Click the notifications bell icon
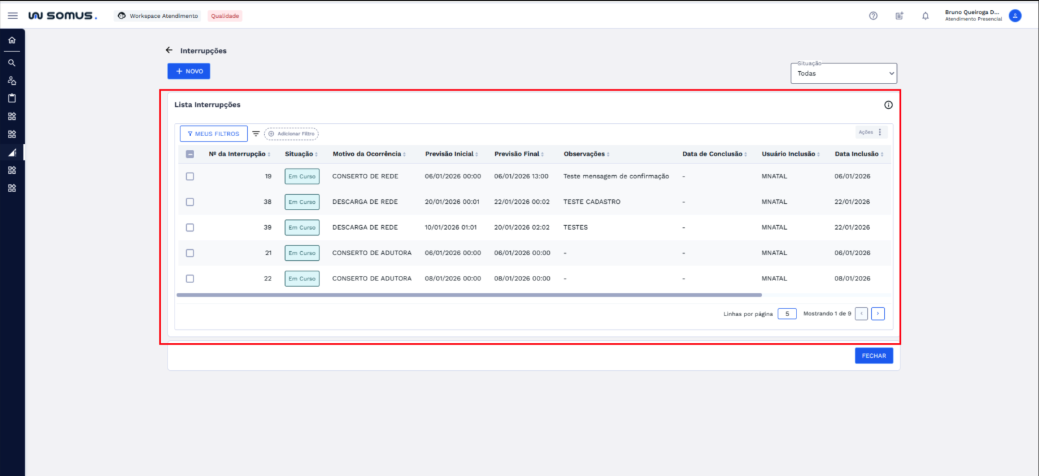The height and width of the screenshot is (476, 1039). 925,16
